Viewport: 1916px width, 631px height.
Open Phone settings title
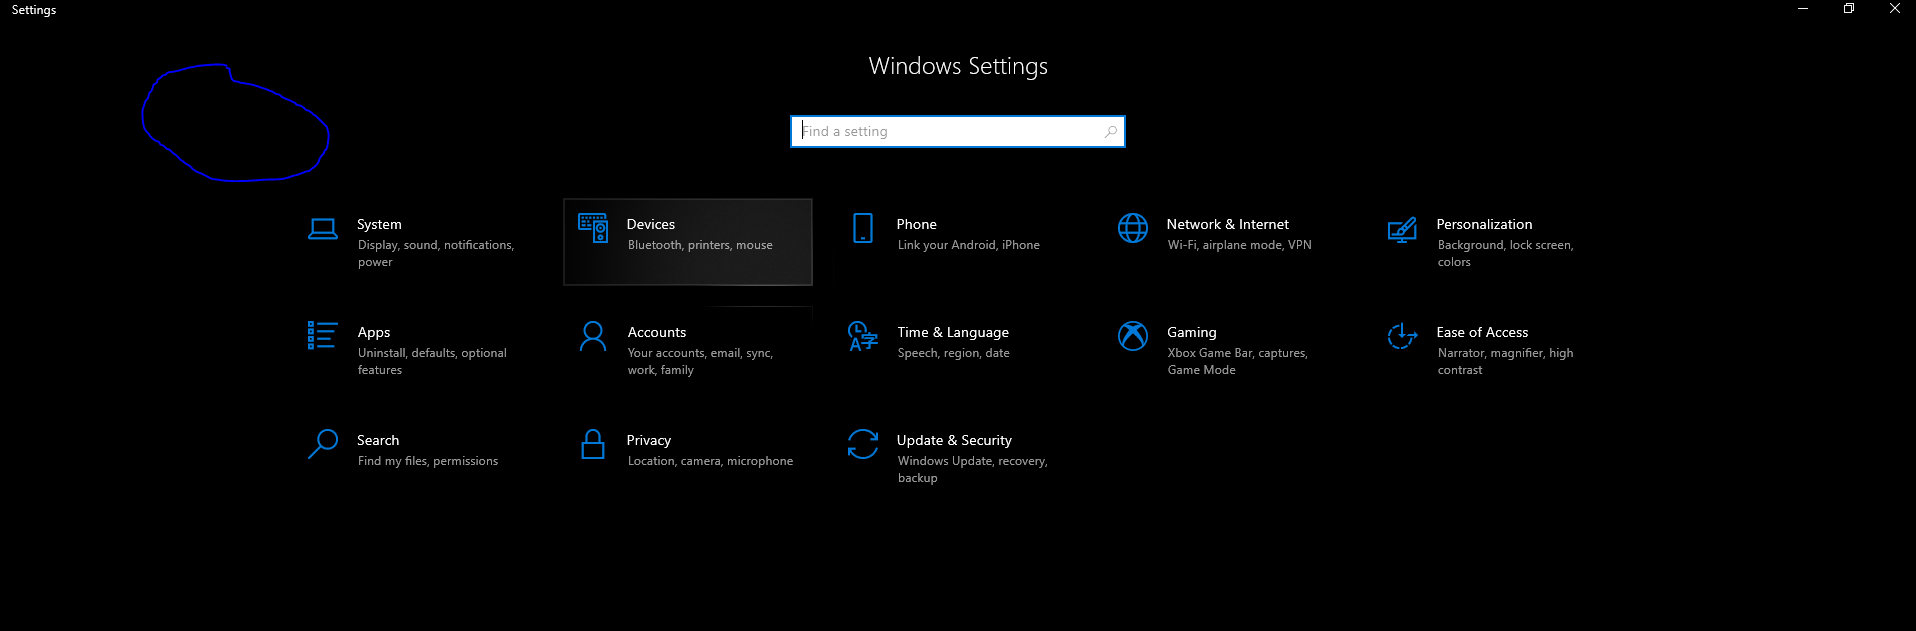917,224
